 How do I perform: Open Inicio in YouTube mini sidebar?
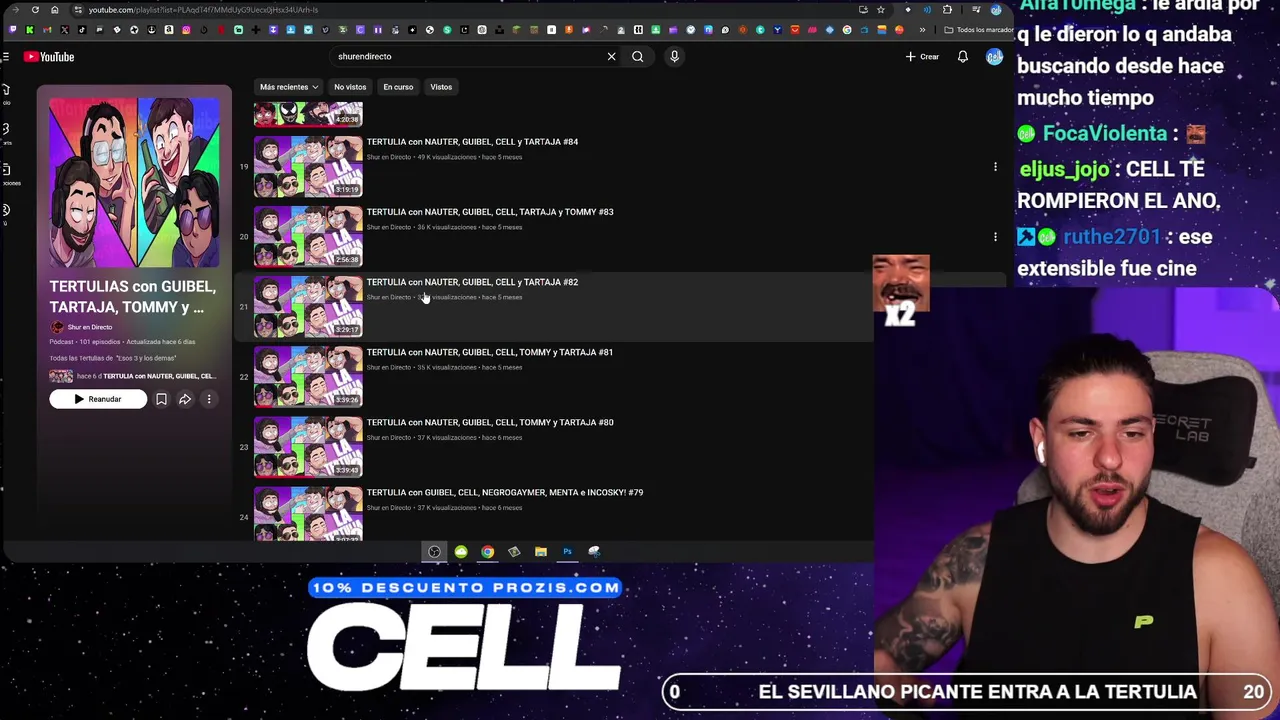6,95
